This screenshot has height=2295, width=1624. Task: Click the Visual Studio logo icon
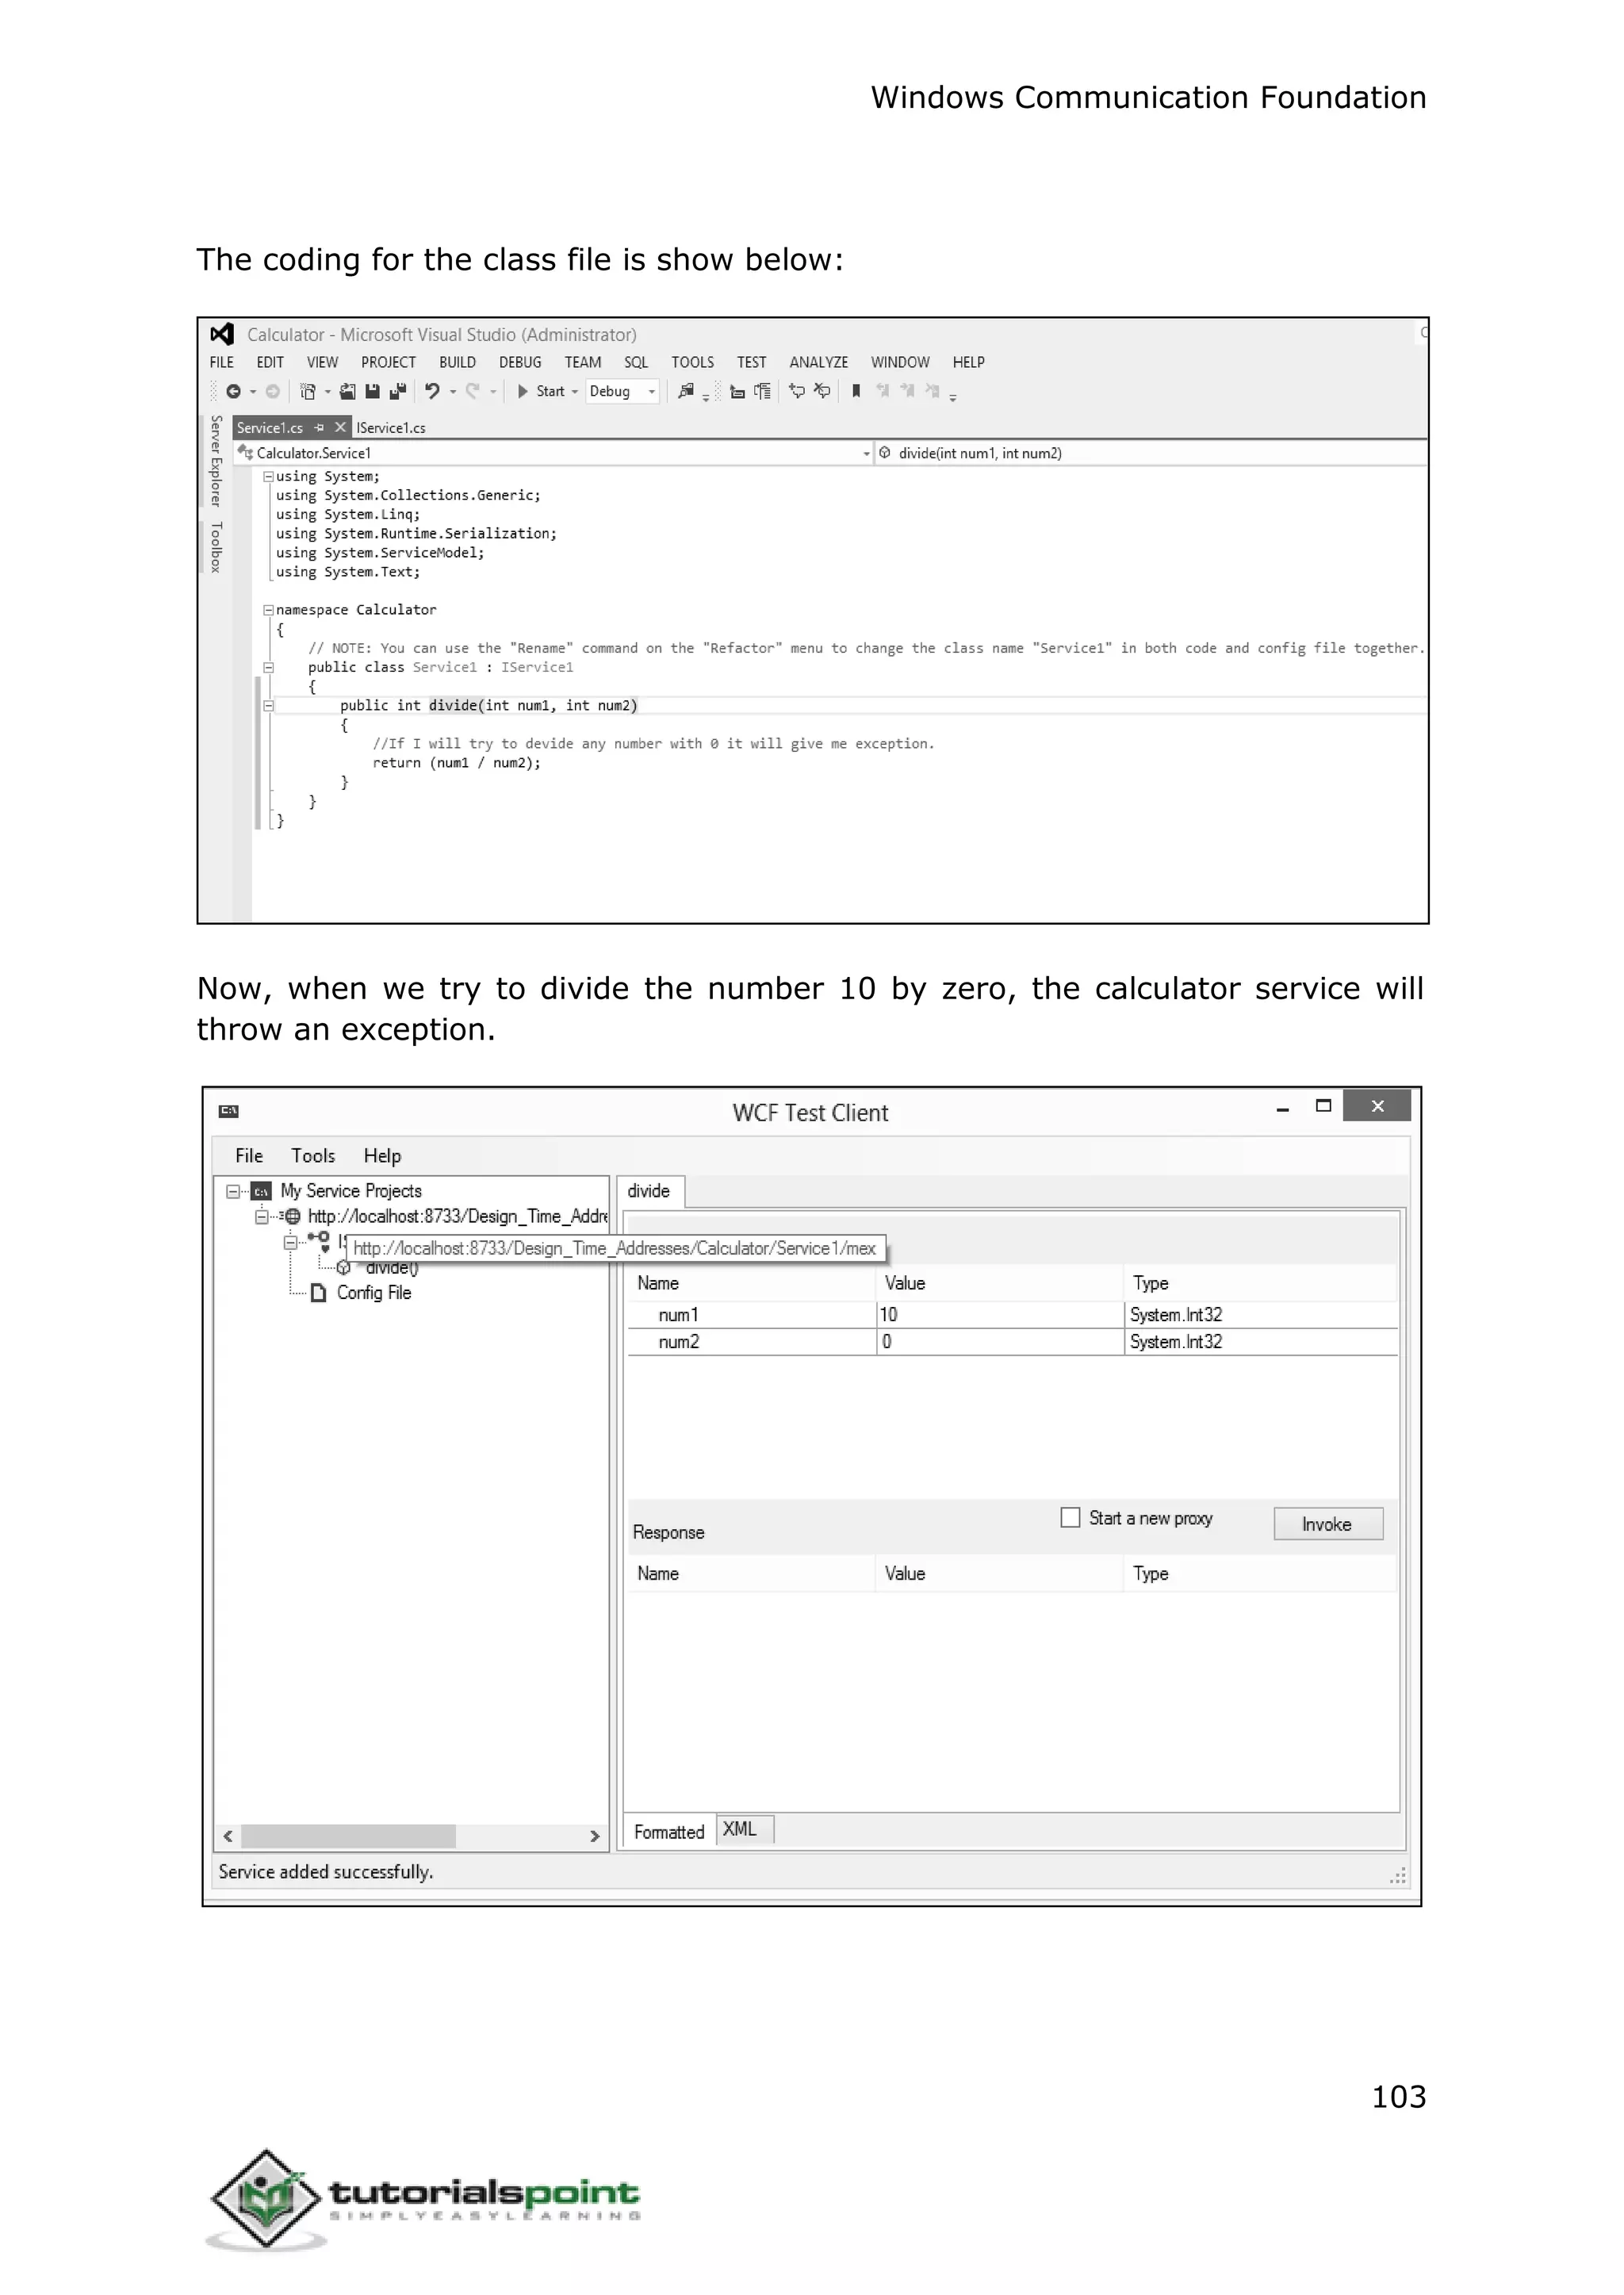click(222, 334)
